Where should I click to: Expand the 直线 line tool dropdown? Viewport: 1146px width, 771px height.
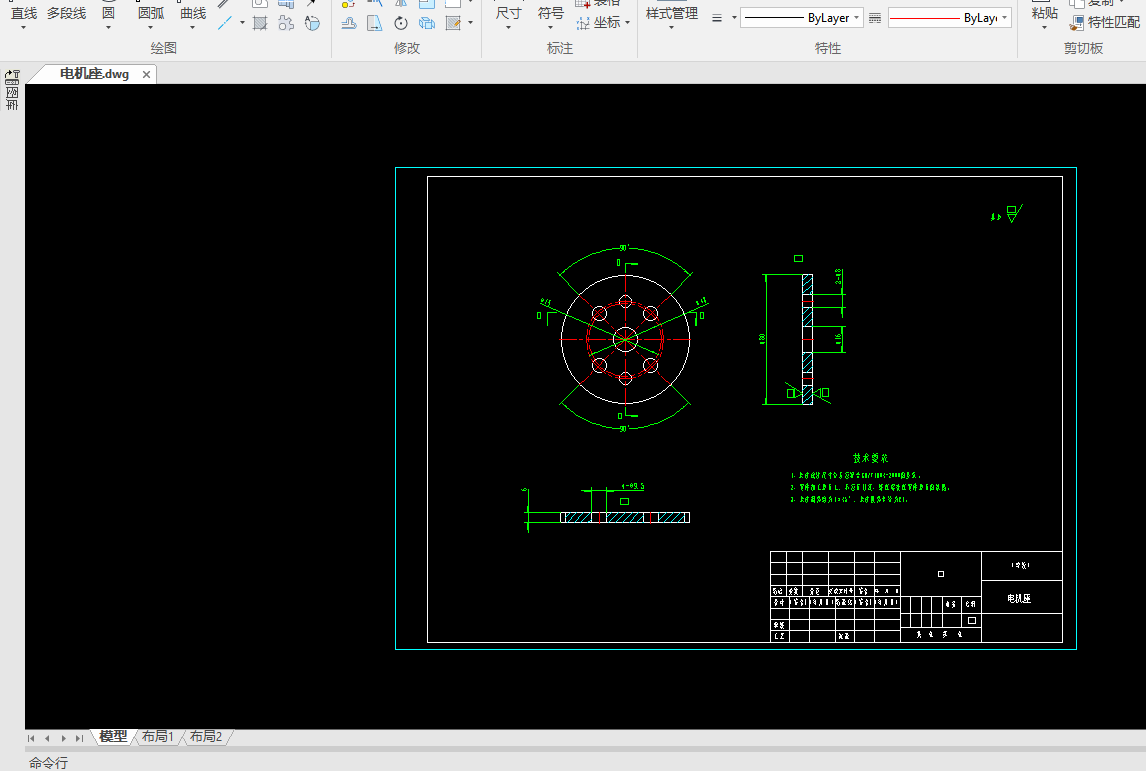tap(24, 28)
